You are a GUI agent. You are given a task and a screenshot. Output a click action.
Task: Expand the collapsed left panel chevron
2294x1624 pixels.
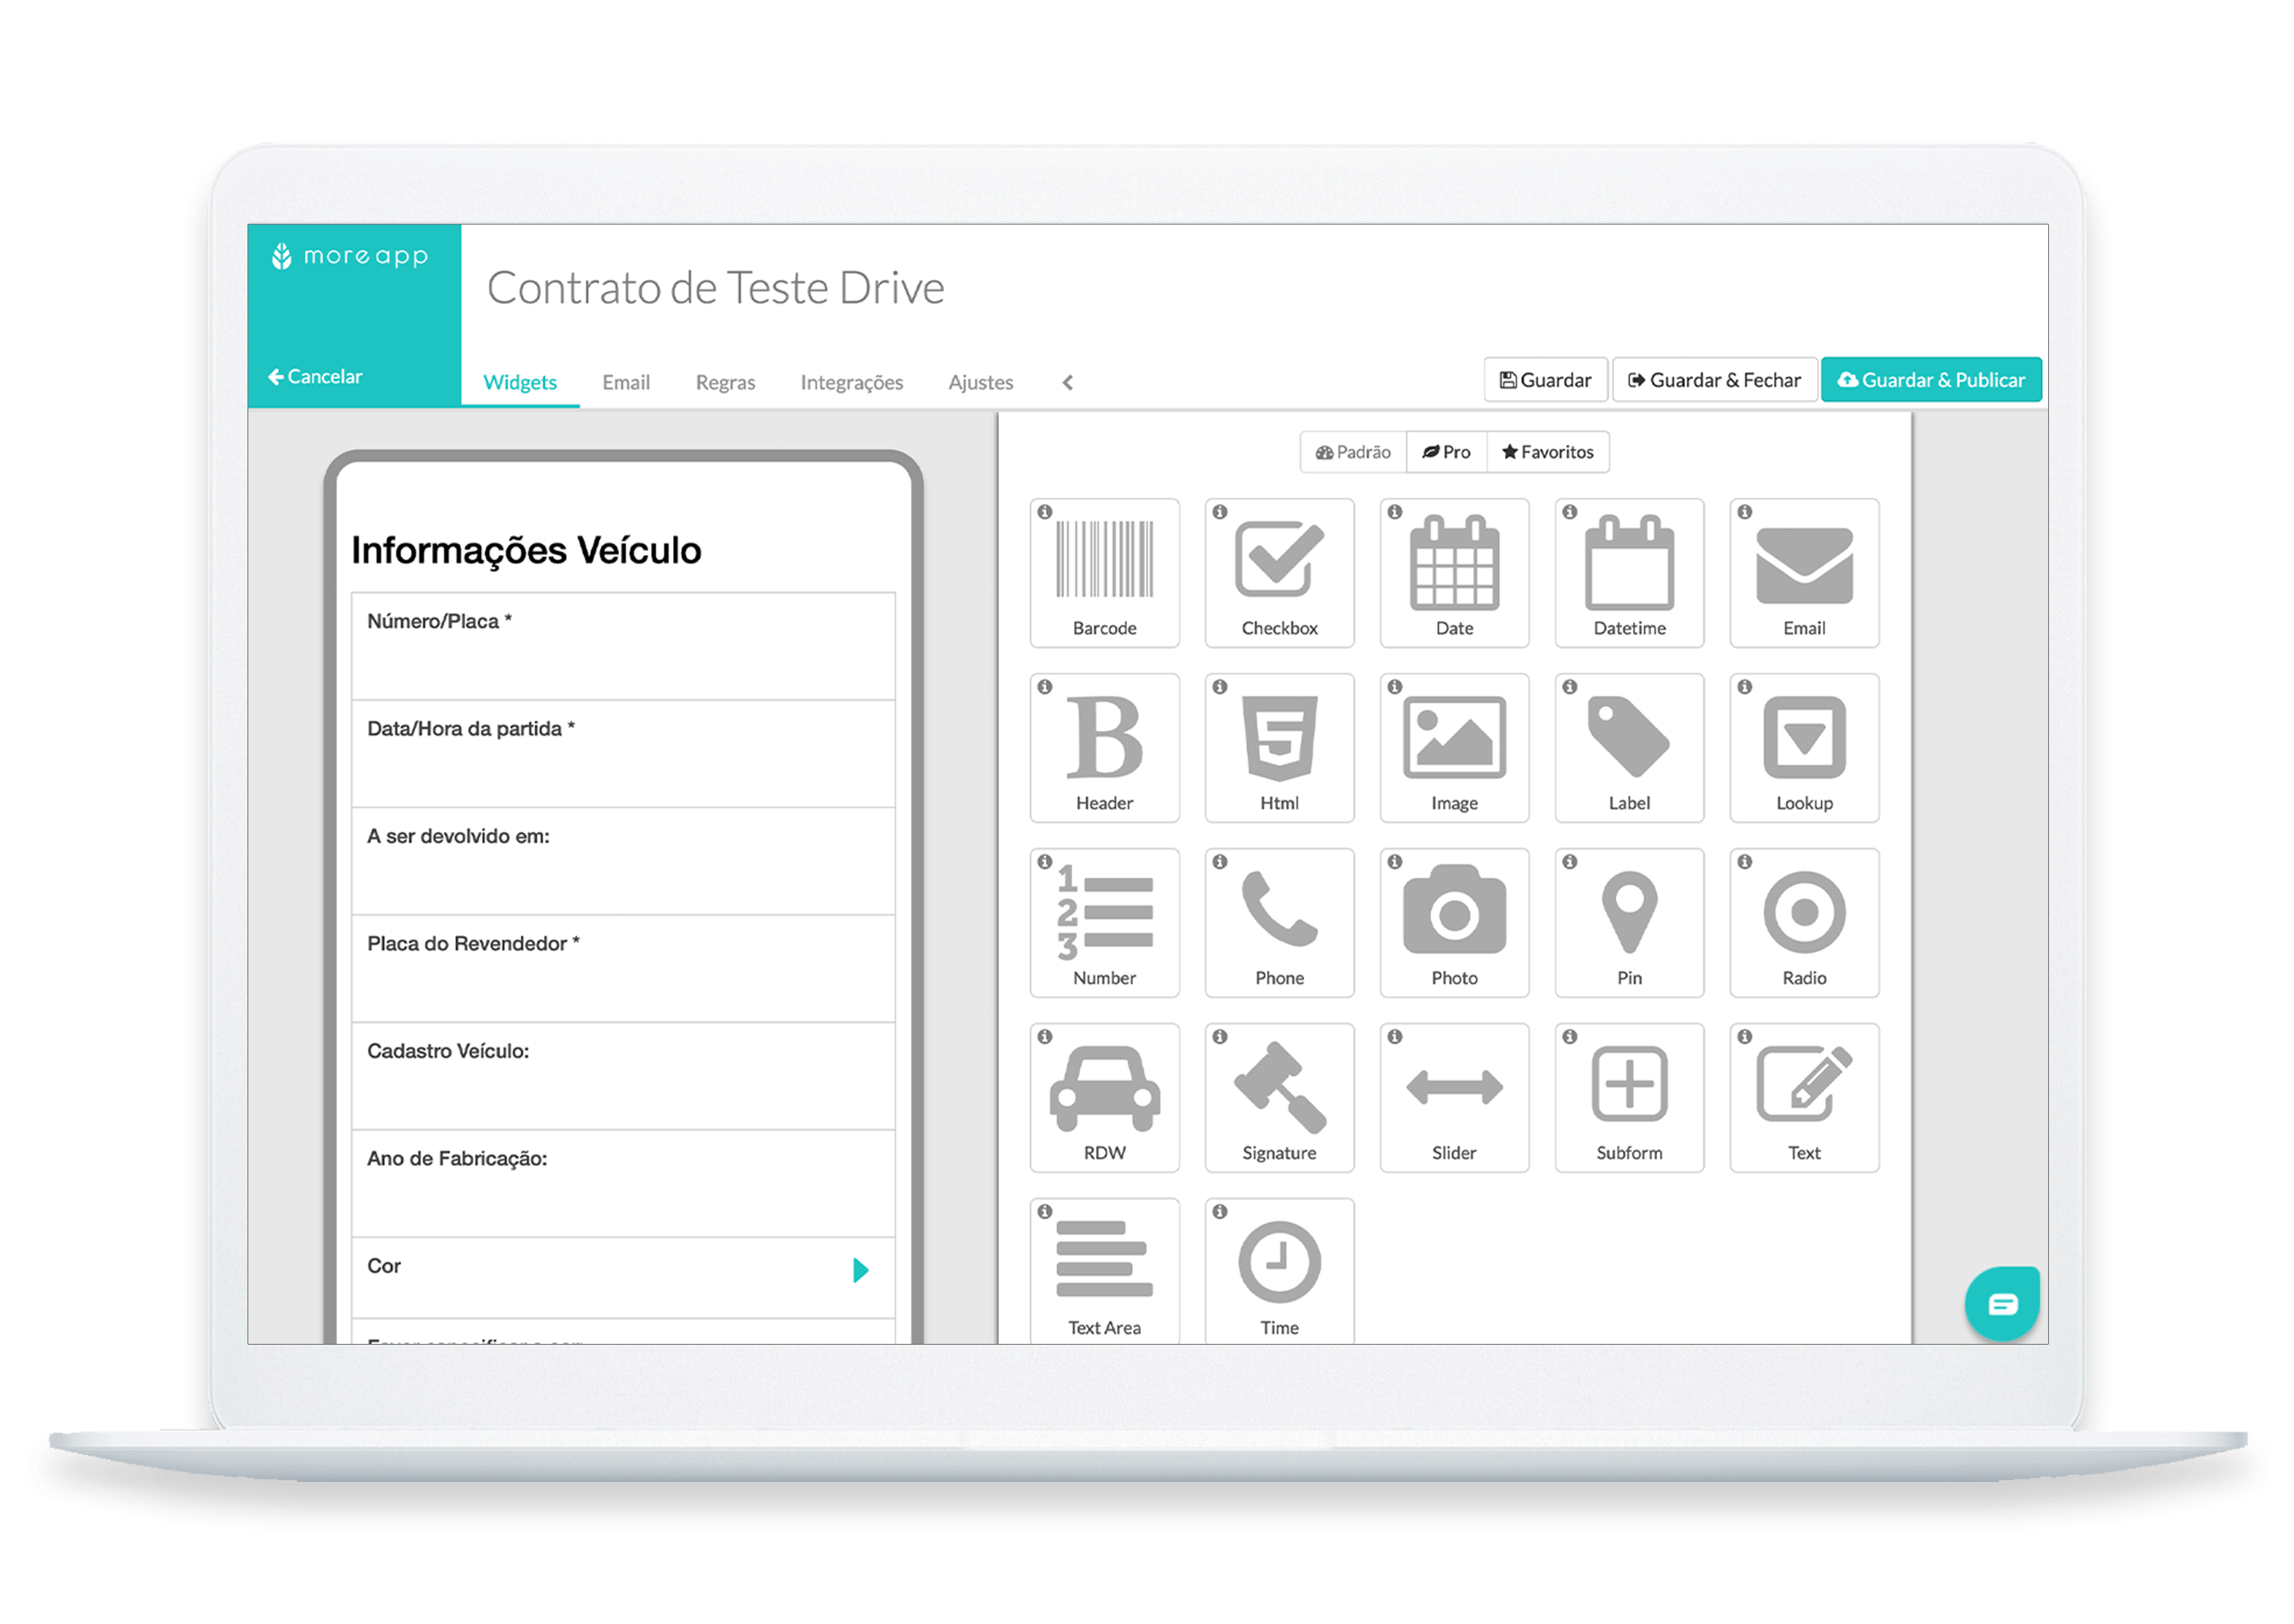[1069, 381]
